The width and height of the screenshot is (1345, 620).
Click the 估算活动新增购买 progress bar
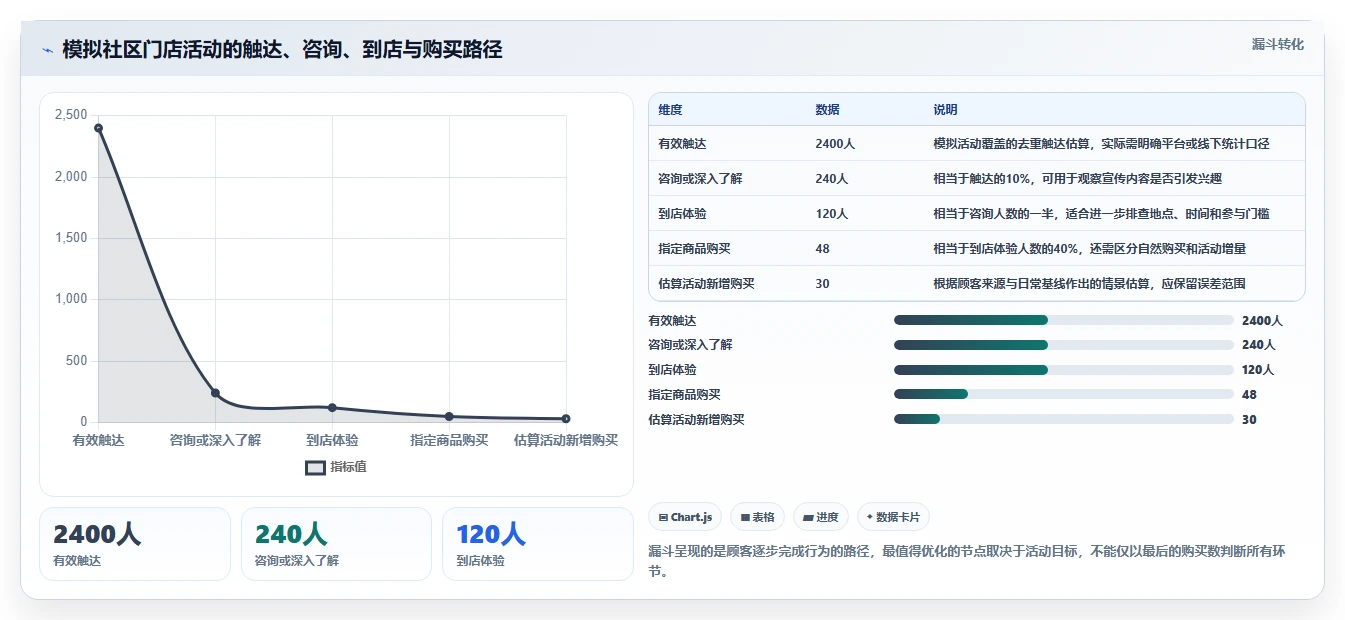coord(1064,419)
